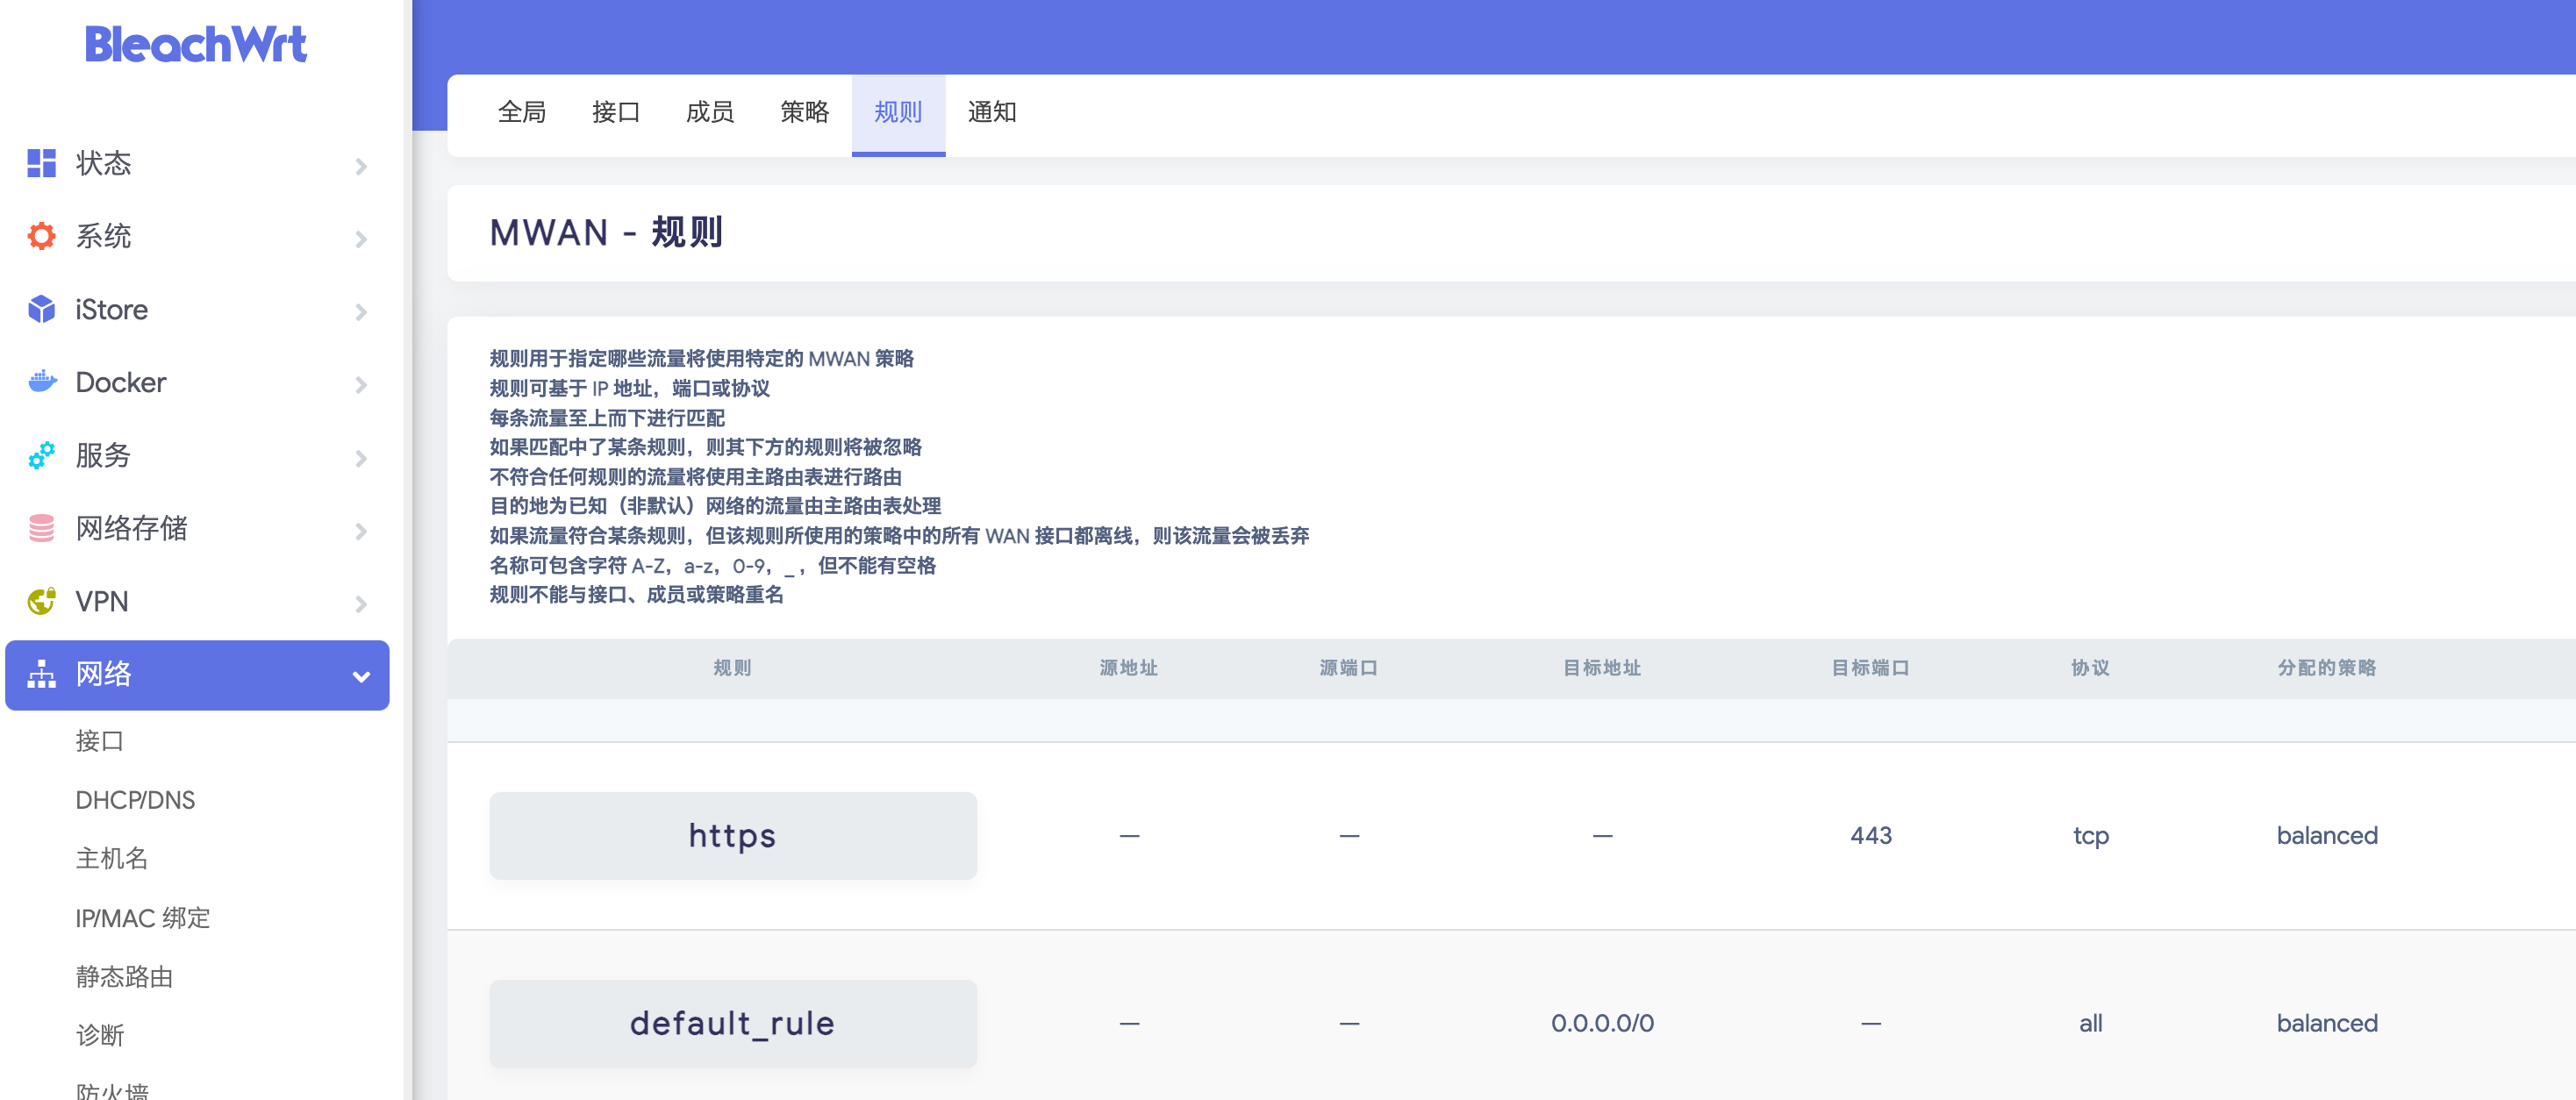
Task: Switch to the 全局 tab
Action: click(522, 113)
